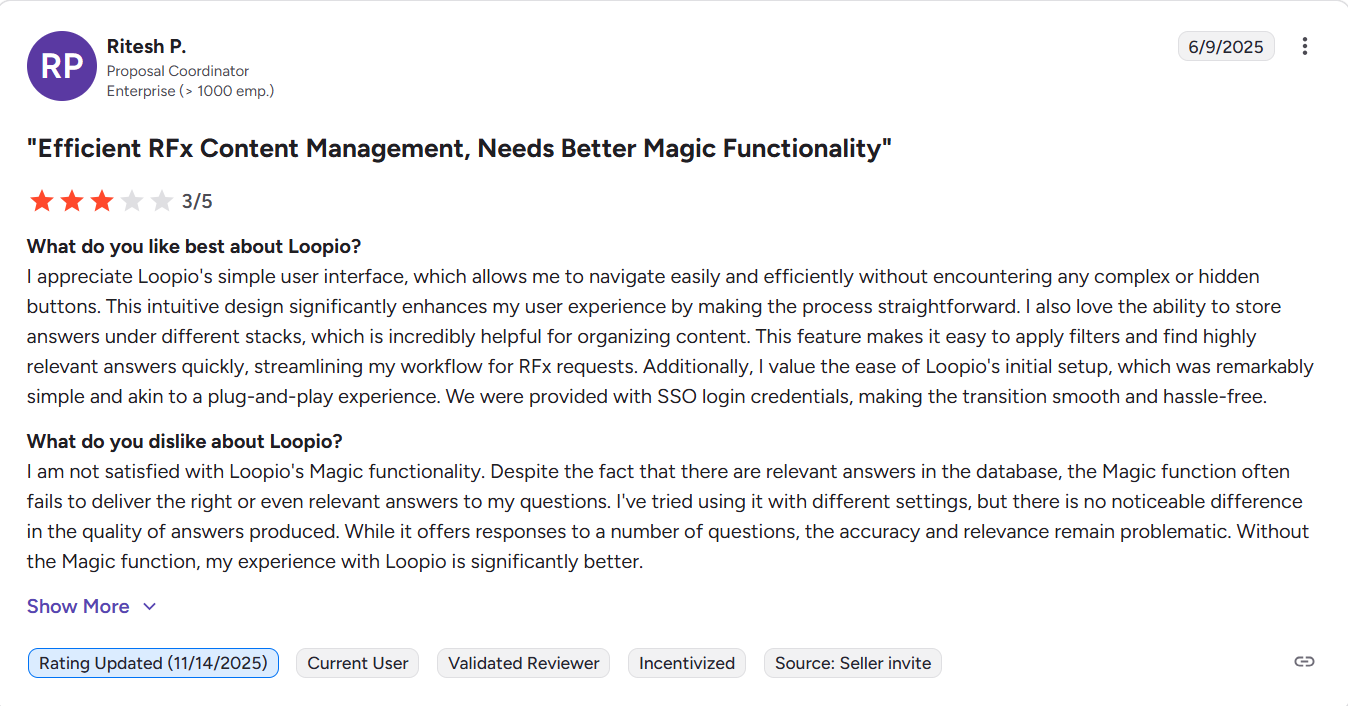Click the What do you dislike heading
Viewport: 1348px width, 706px height.
pos(185,441)
